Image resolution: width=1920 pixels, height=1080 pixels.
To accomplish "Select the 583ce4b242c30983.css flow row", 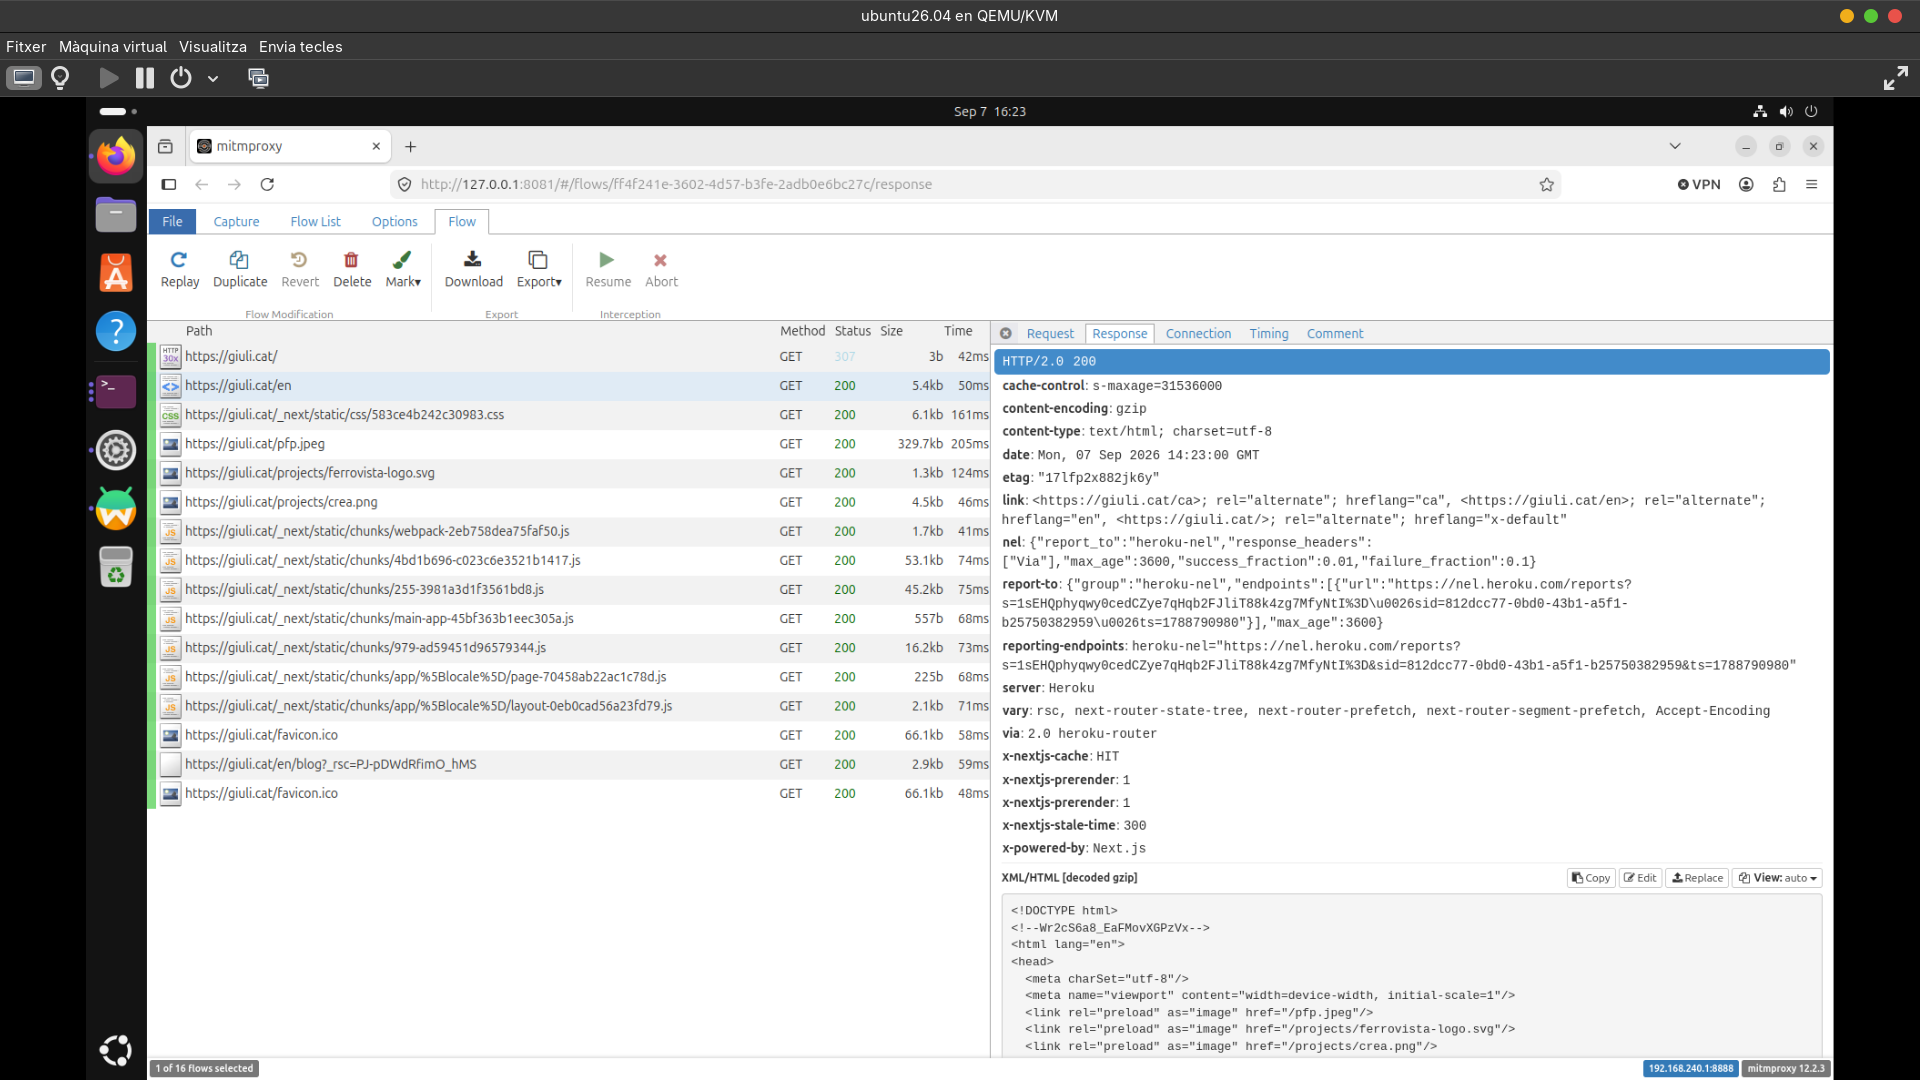I will tap(568, 415).
